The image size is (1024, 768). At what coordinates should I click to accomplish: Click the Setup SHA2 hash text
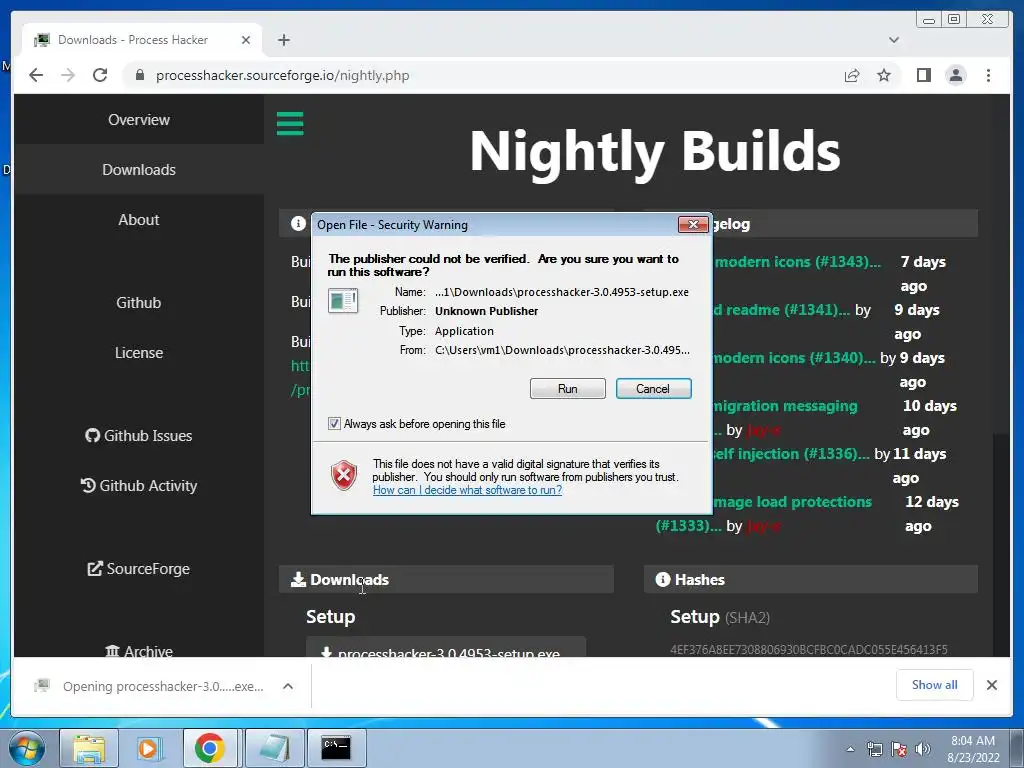pyautogui.click(x=808, y=649)
